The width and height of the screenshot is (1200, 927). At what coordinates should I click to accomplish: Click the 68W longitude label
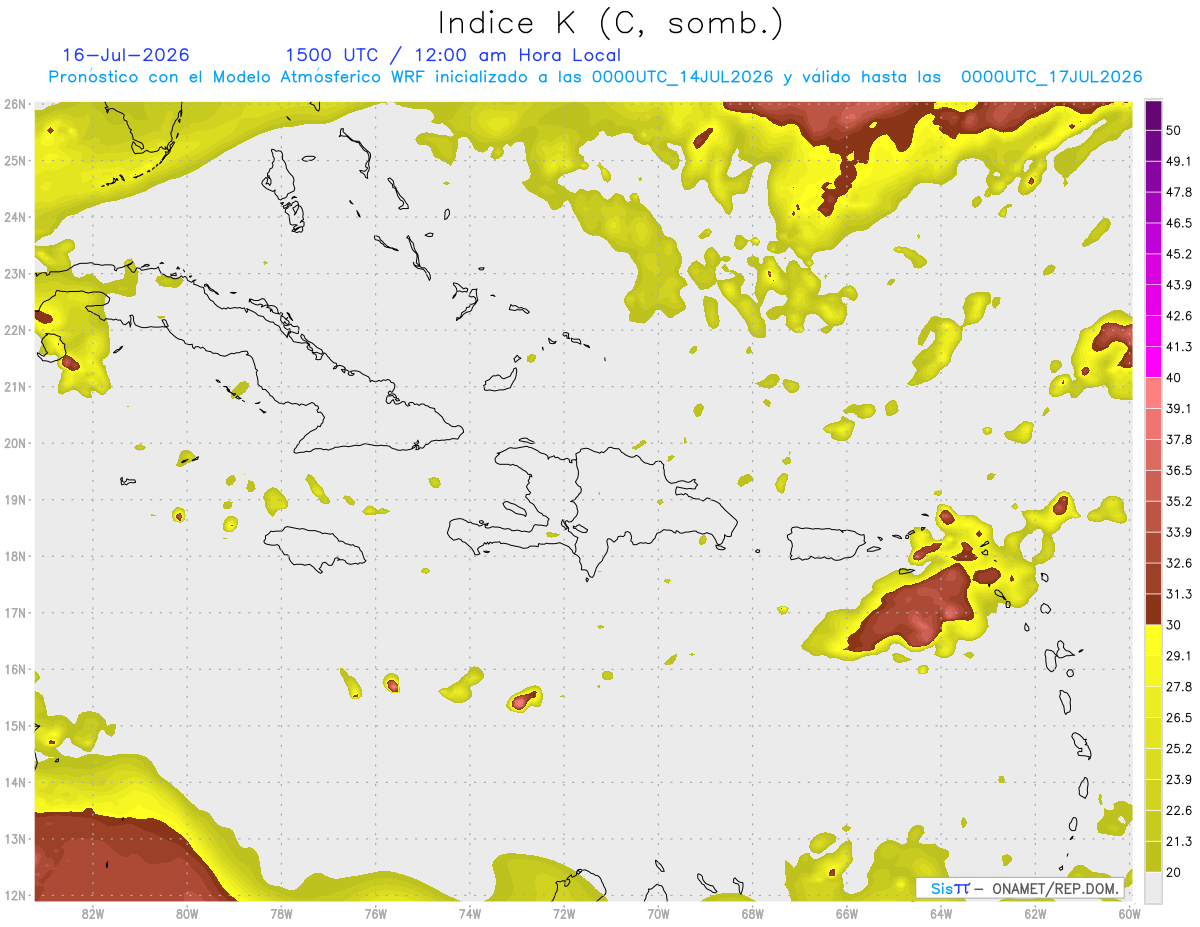pos(753,913)
